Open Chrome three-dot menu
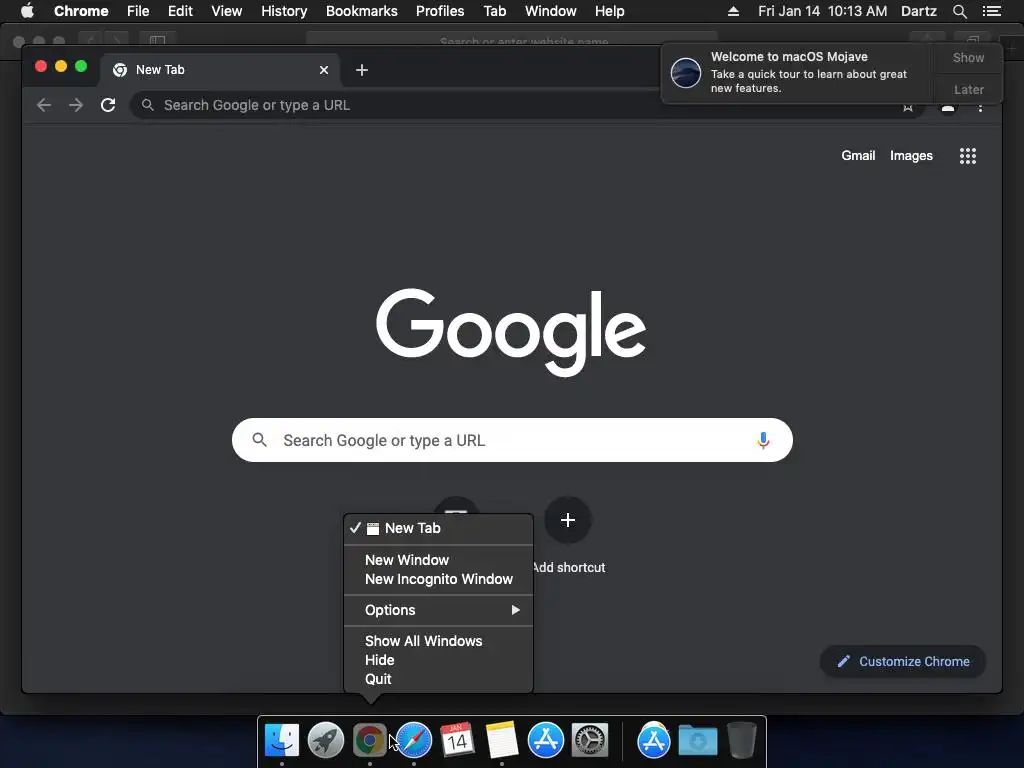This screenshot has width=1024, height=768. tap(980, 106)
